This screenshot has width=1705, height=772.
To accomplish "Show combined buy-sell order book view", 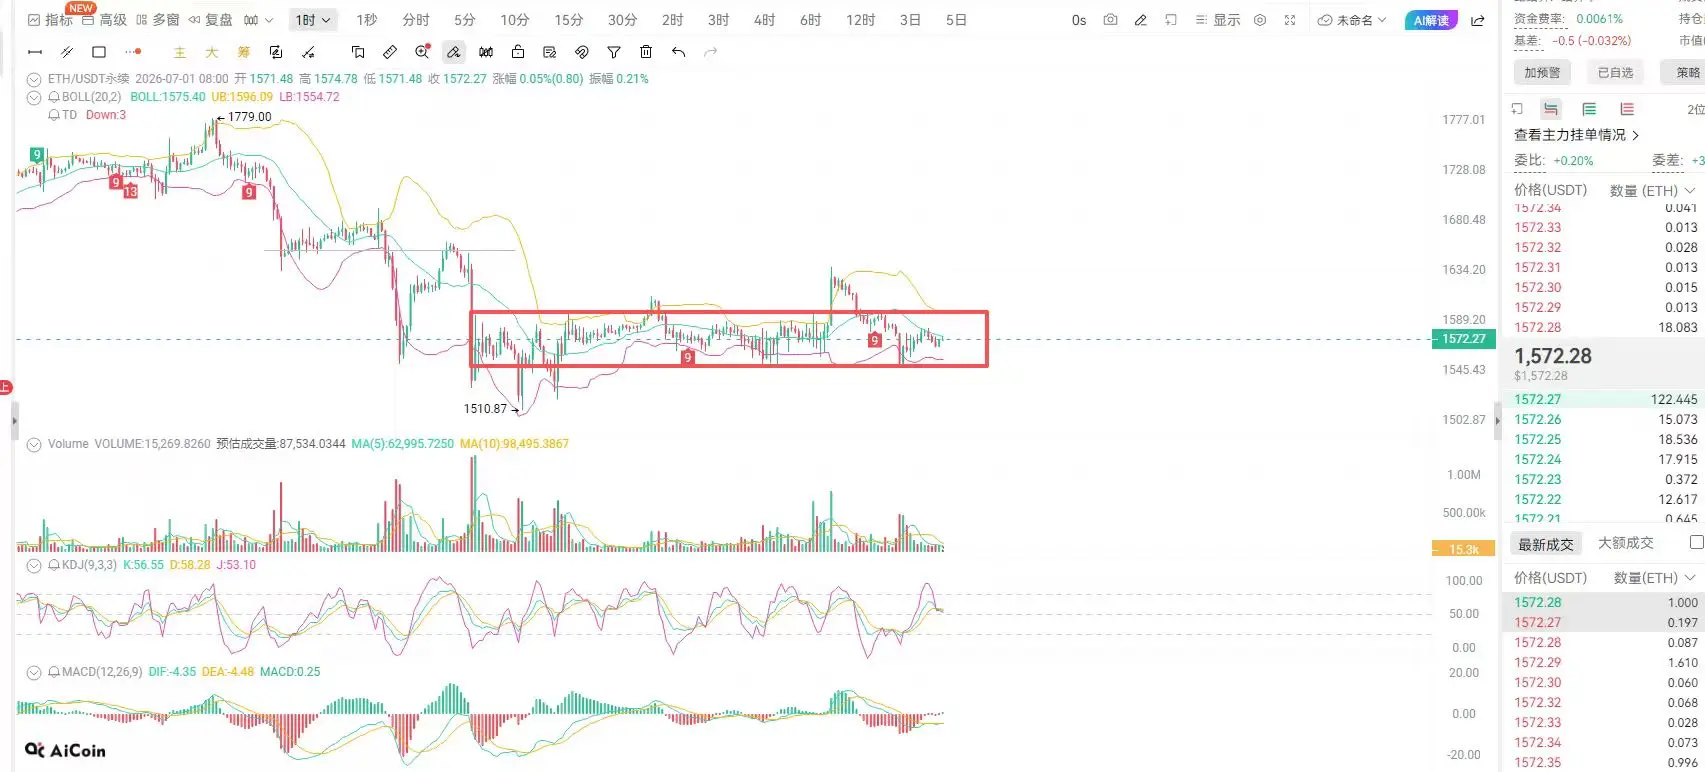I will (x=1551, y=109).
